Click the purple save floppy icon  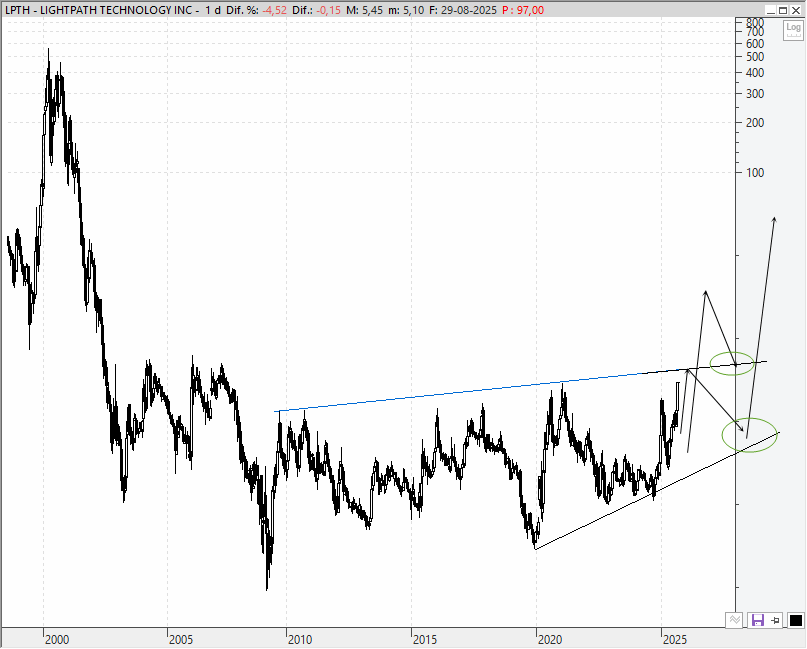758,620
